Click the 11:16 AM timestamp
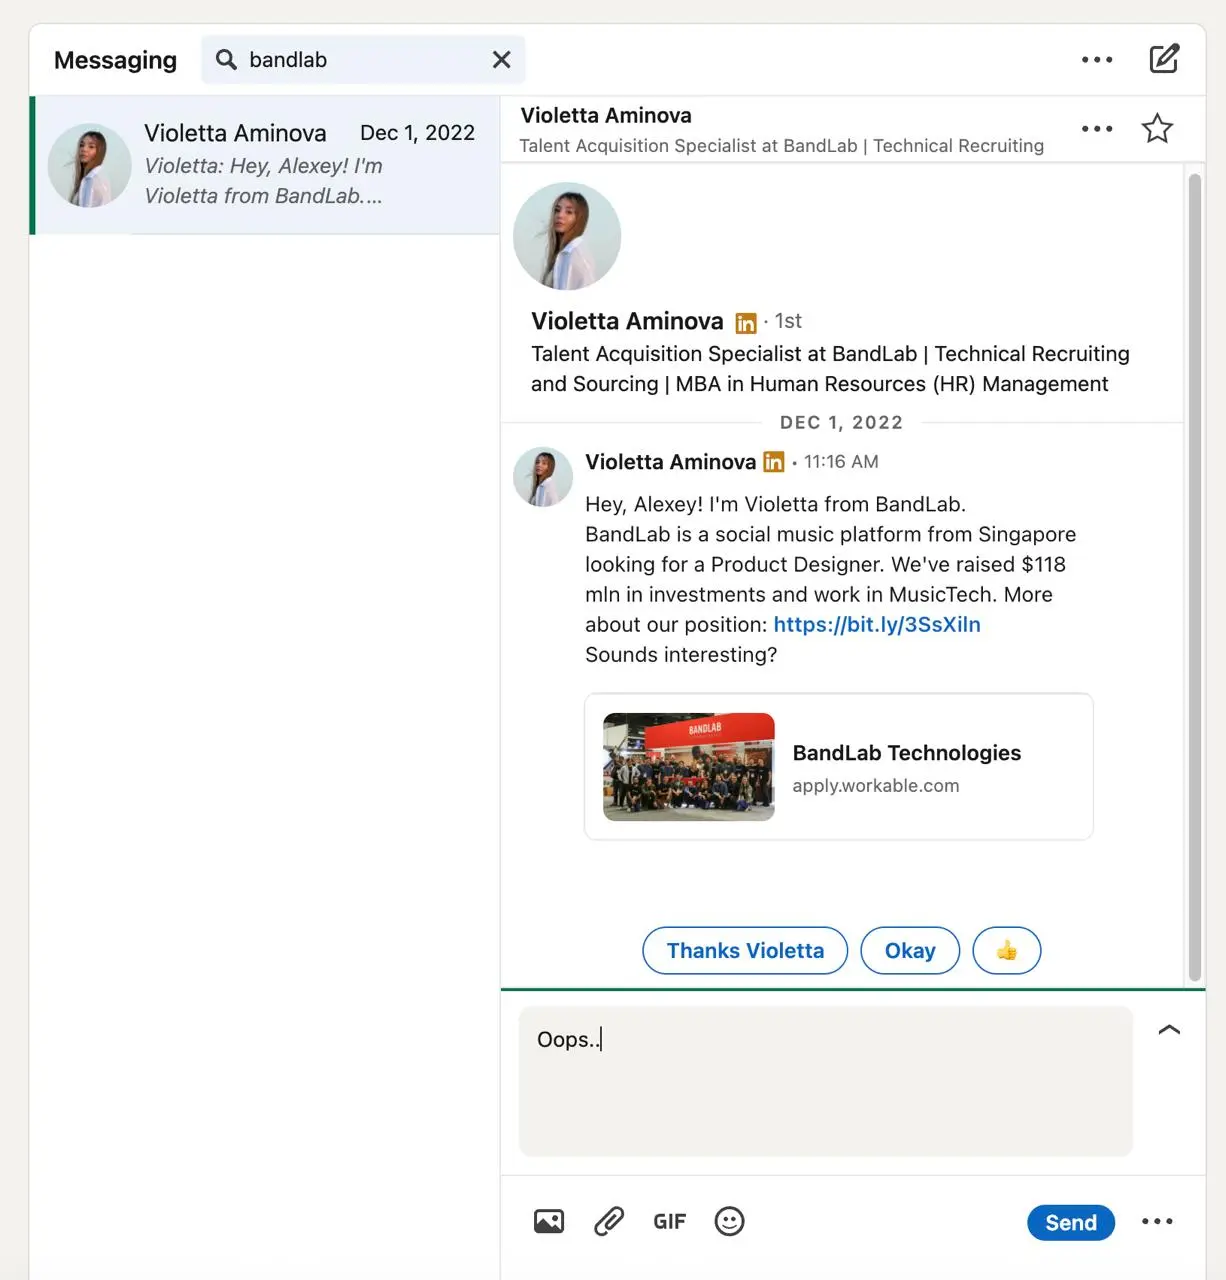Image resolution: width=1226 pixels, height=1280 pixels. (841, 462)
